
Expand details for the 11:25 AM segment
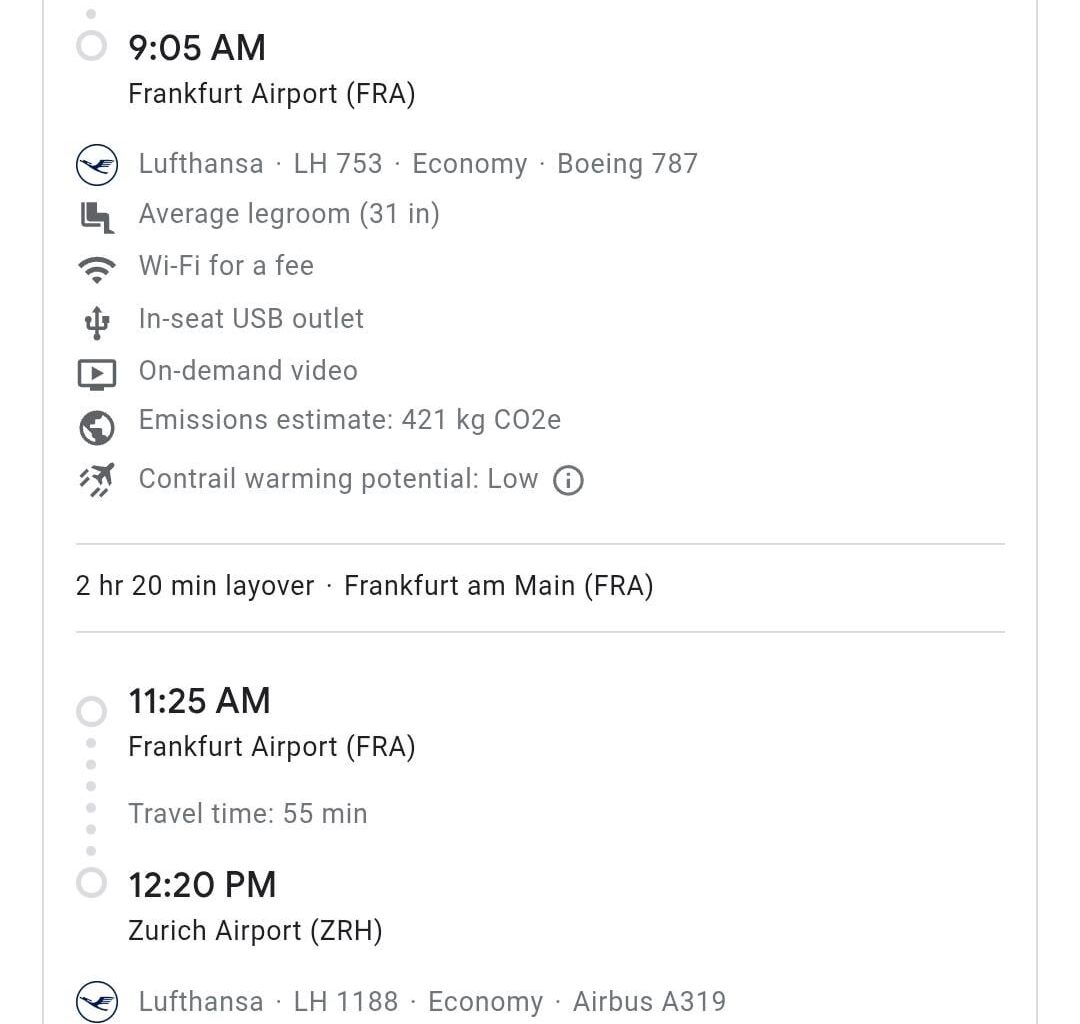click(199, 701)
